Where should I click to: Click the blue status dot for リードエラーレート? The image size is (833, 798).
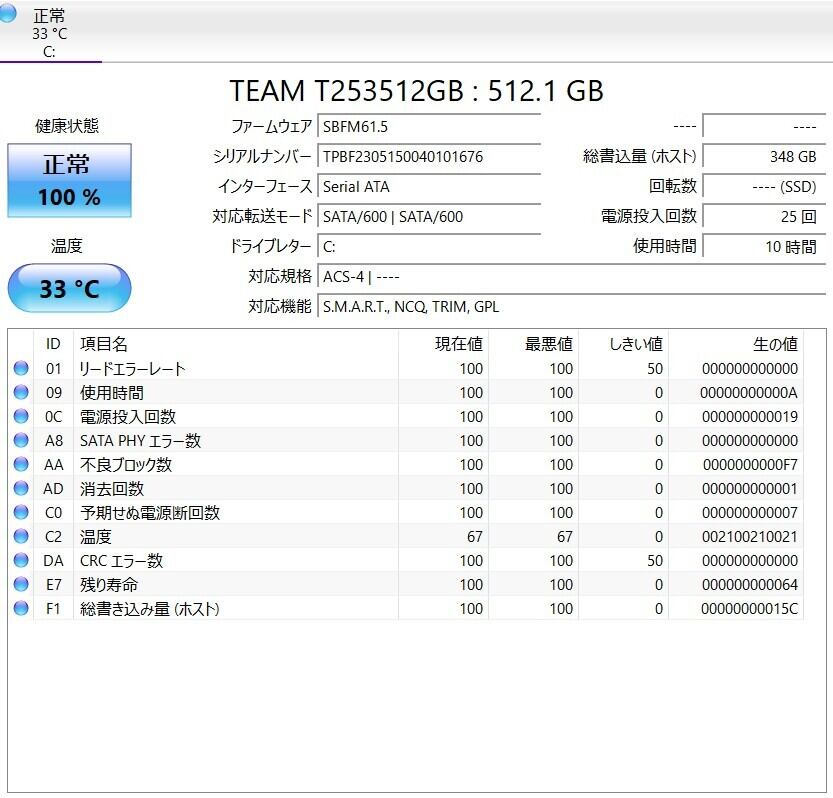pyautogui.click(x=21, y=368)
